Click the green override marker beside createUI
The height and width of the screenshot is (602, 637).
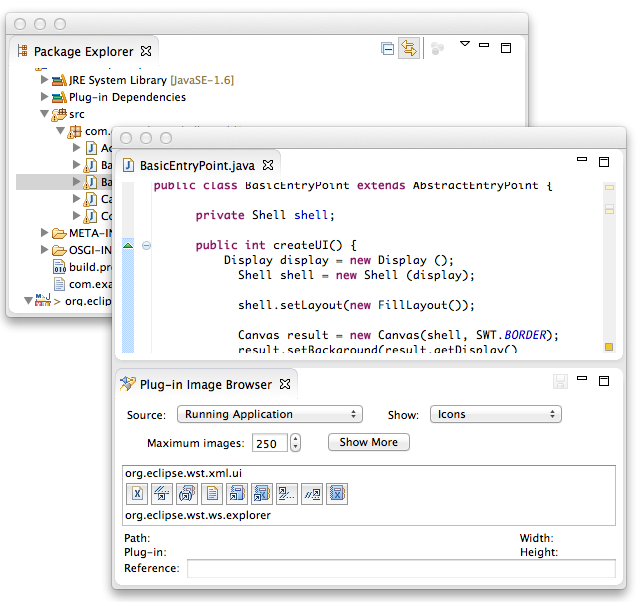pos(128,245)
